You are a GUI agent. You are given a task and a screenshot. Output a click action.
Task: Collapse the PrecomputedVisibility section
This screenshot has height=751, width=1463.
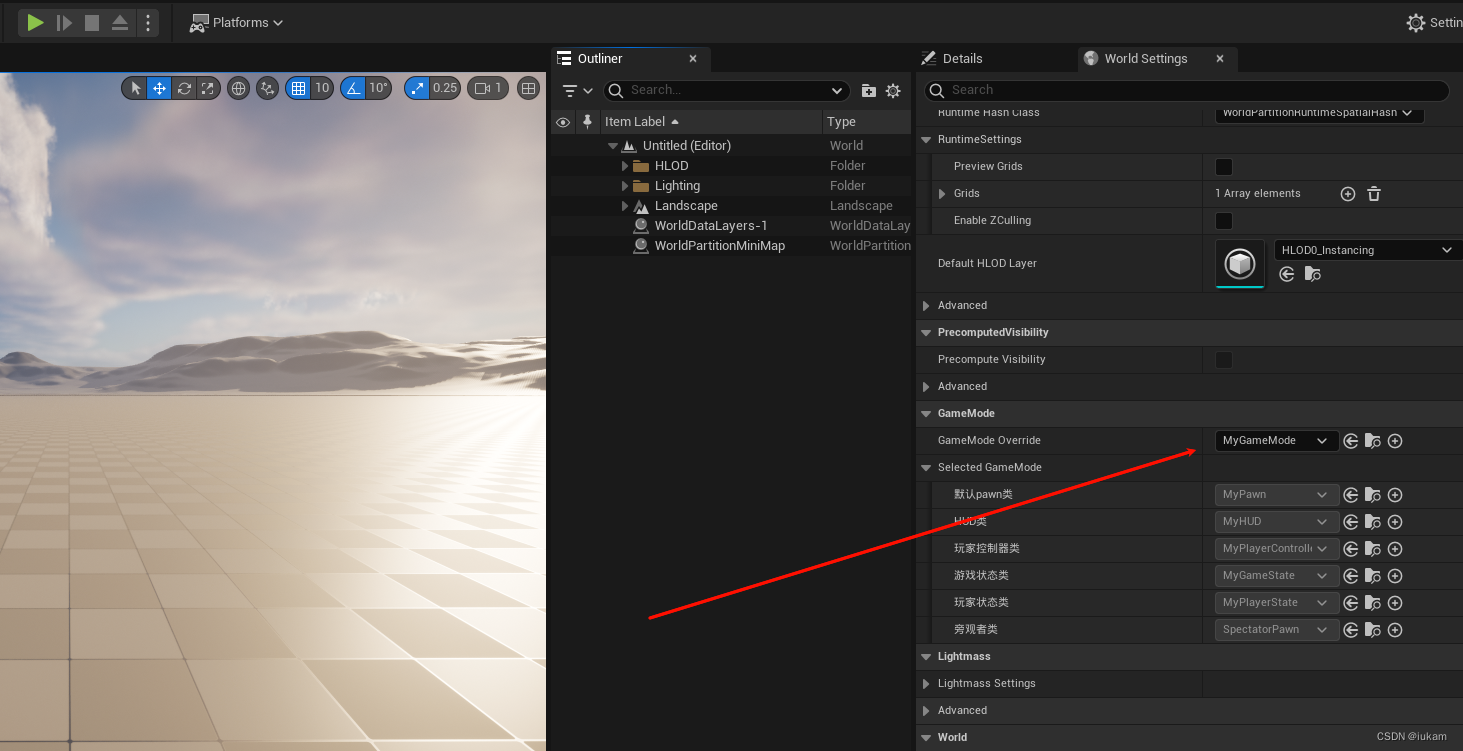pyautogui.click(x=926, y=333)
